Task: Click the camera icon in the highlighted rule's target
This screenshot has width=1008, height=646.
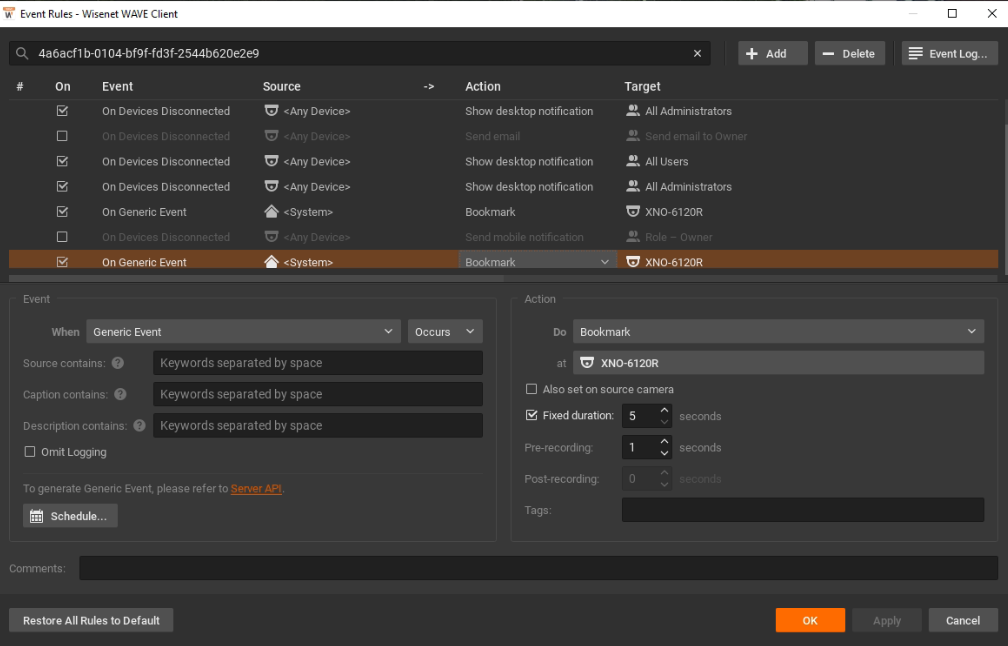Action: click(x=633, y=262)
